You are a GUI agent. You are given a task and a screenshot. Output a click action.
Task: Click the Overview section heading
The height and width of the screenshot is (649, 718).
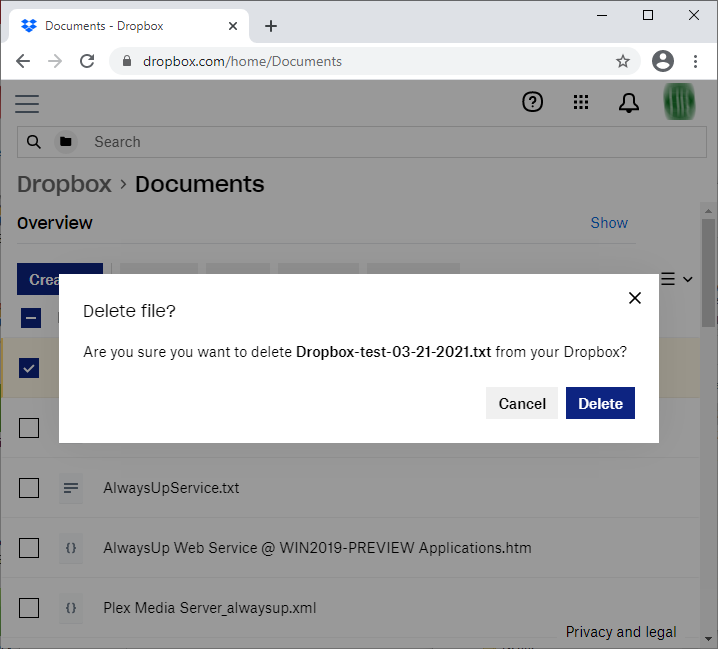(54, 223)
